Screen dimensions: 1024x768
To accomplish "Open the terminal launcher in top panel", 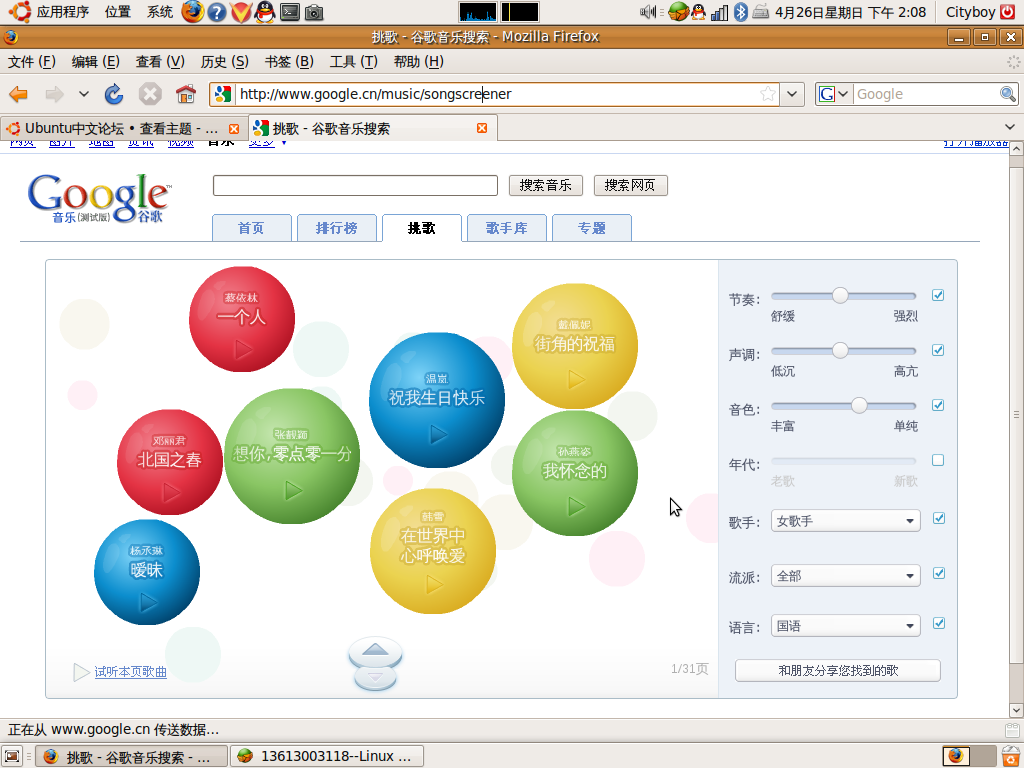I will 290,12.
